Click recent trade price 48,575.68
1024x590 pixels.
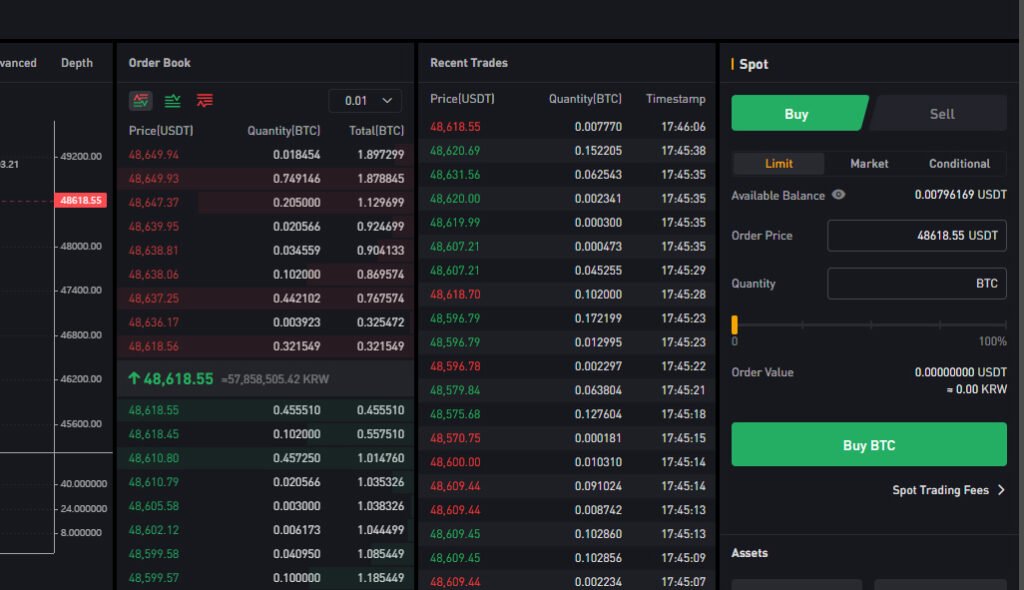tap(455, 414)
